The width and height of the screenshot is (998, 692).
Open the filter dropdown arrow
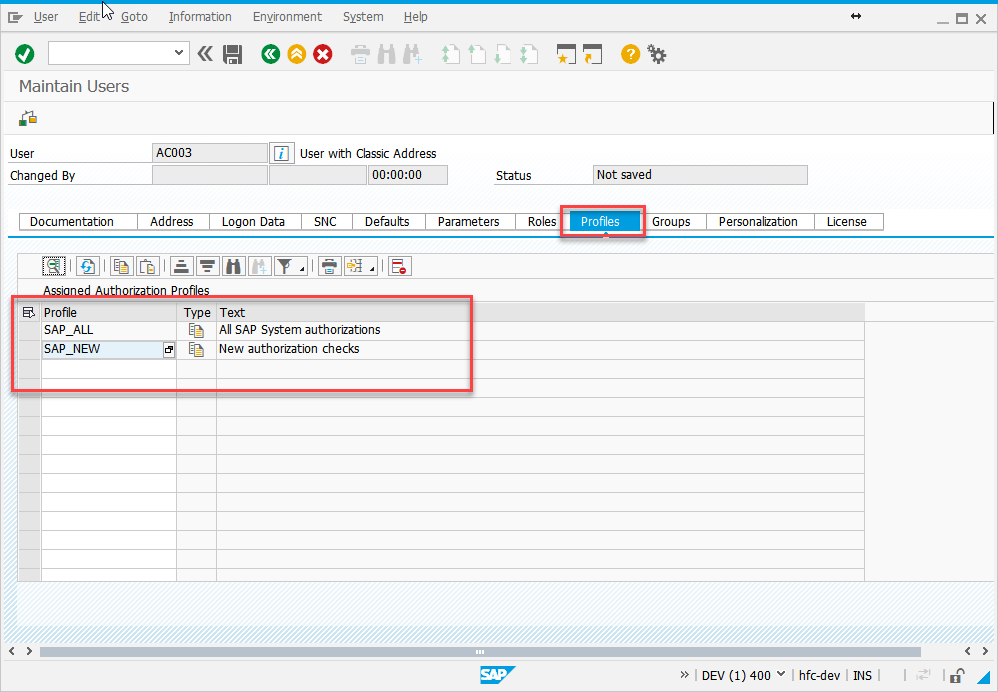point(302,269)
